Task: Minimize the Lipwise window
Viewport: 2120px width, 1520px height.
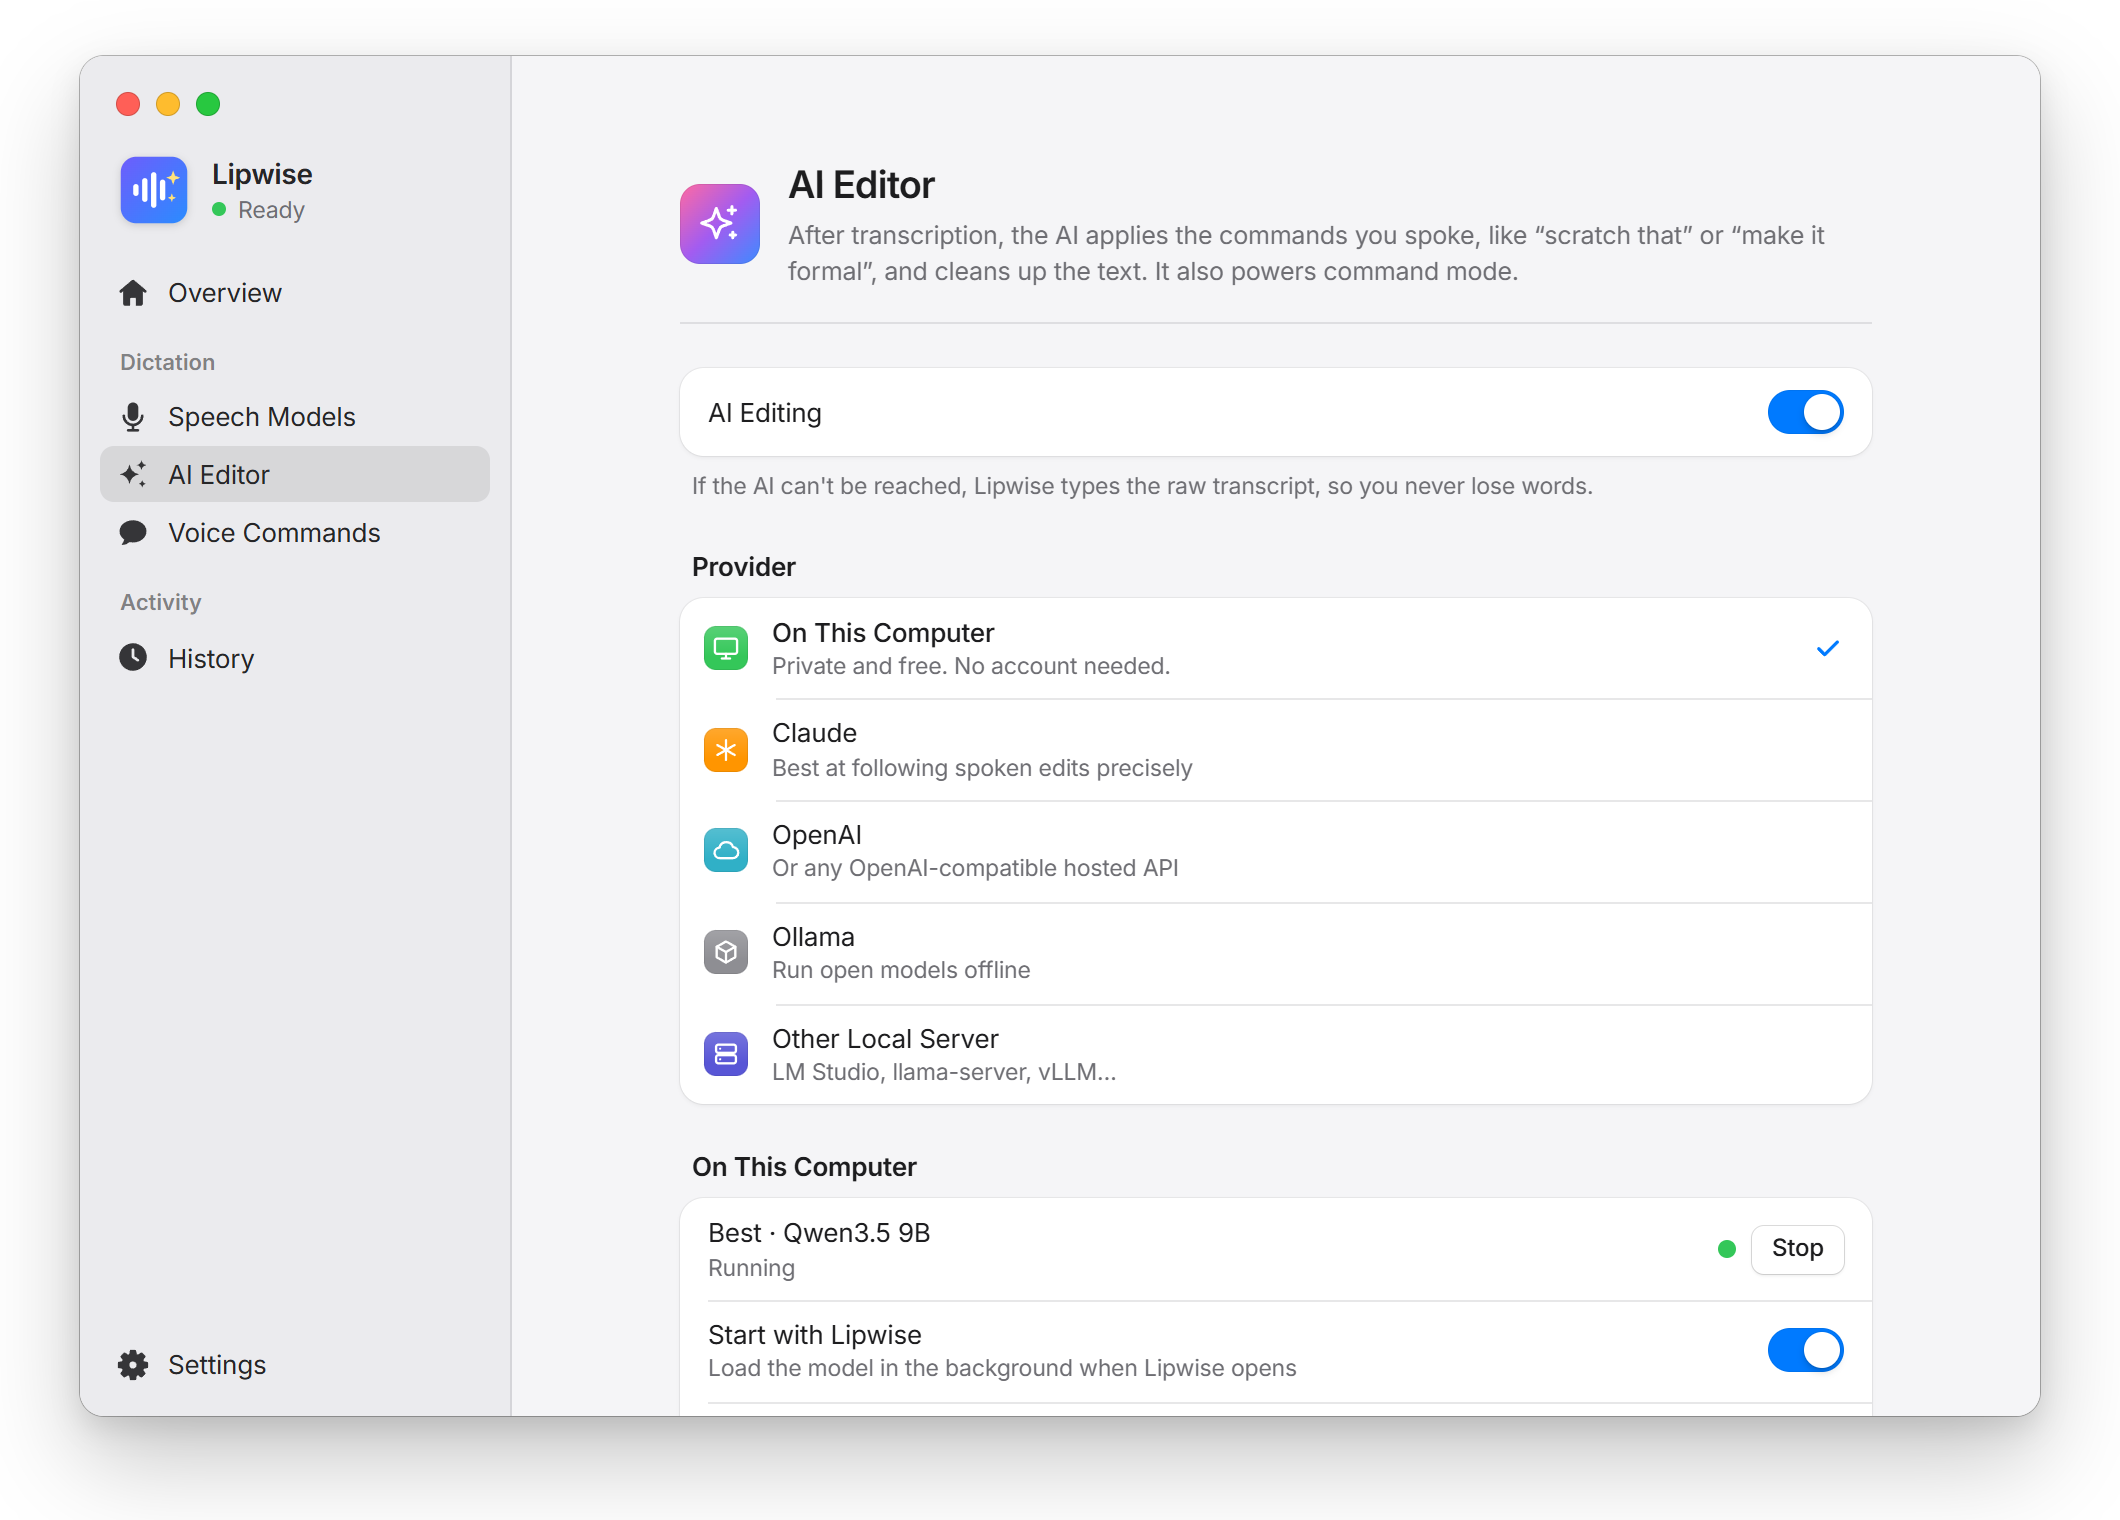Action: (x=168, y=104)
